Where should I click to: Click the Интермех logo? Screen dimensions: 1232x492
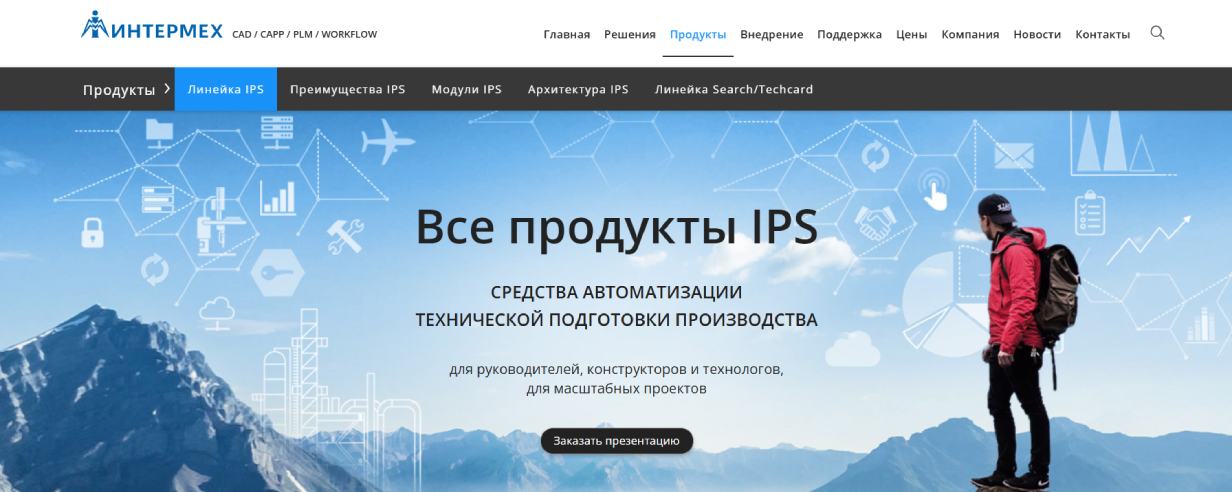pyautogui.click(x=155, y=28)
